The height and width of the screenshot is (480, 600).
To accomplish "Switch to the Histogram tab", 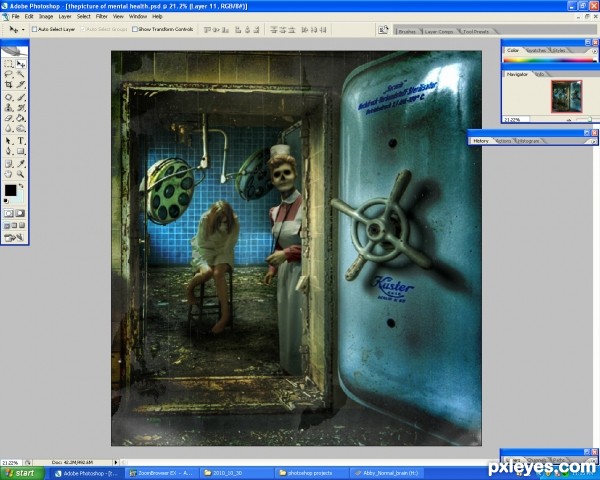I will 528,141.
